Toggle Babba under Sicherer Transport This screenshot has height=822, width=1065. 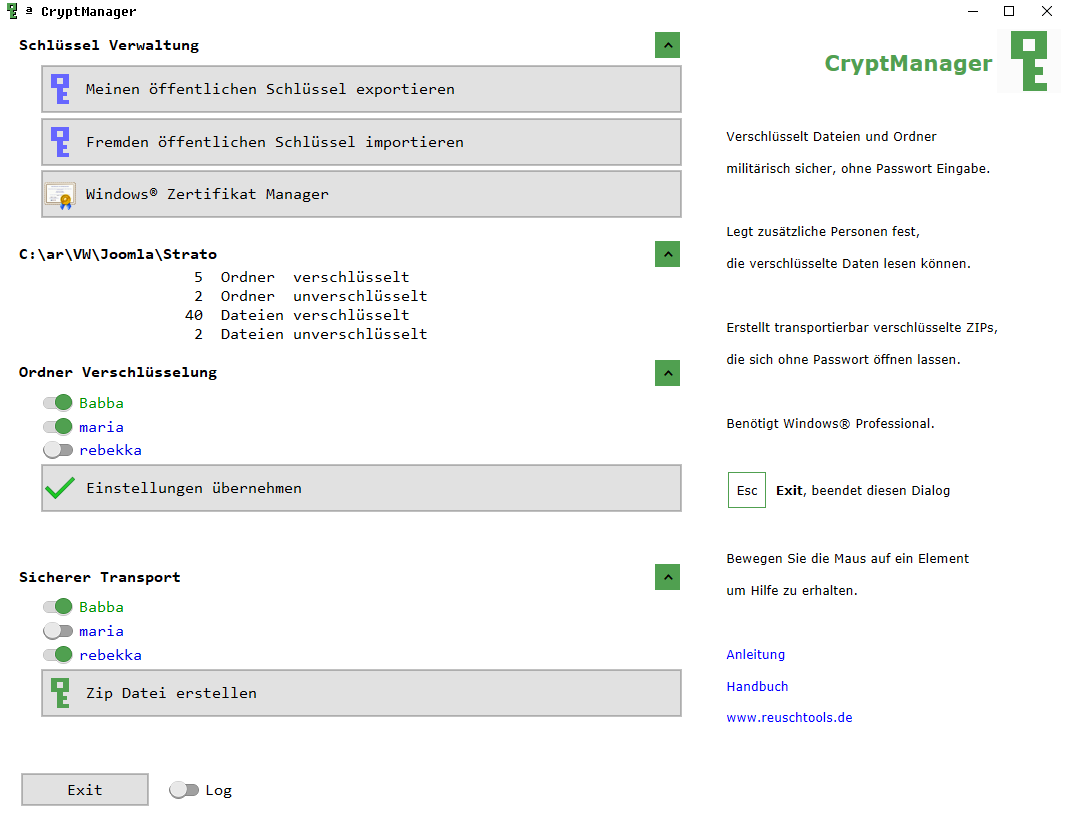58,607
